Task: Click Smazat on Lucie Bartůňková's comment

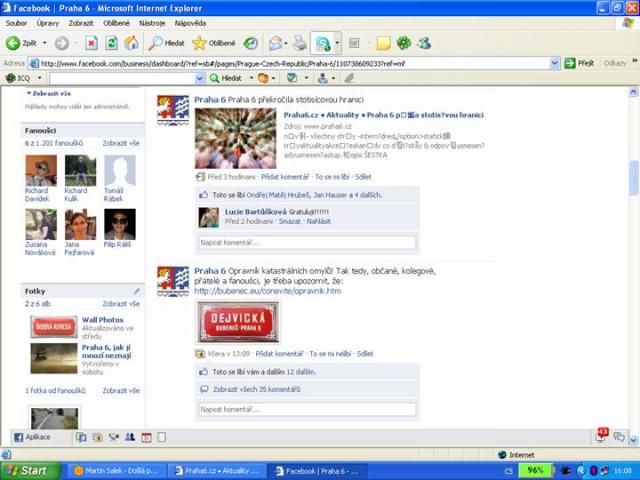Action: tap(289, 221)
